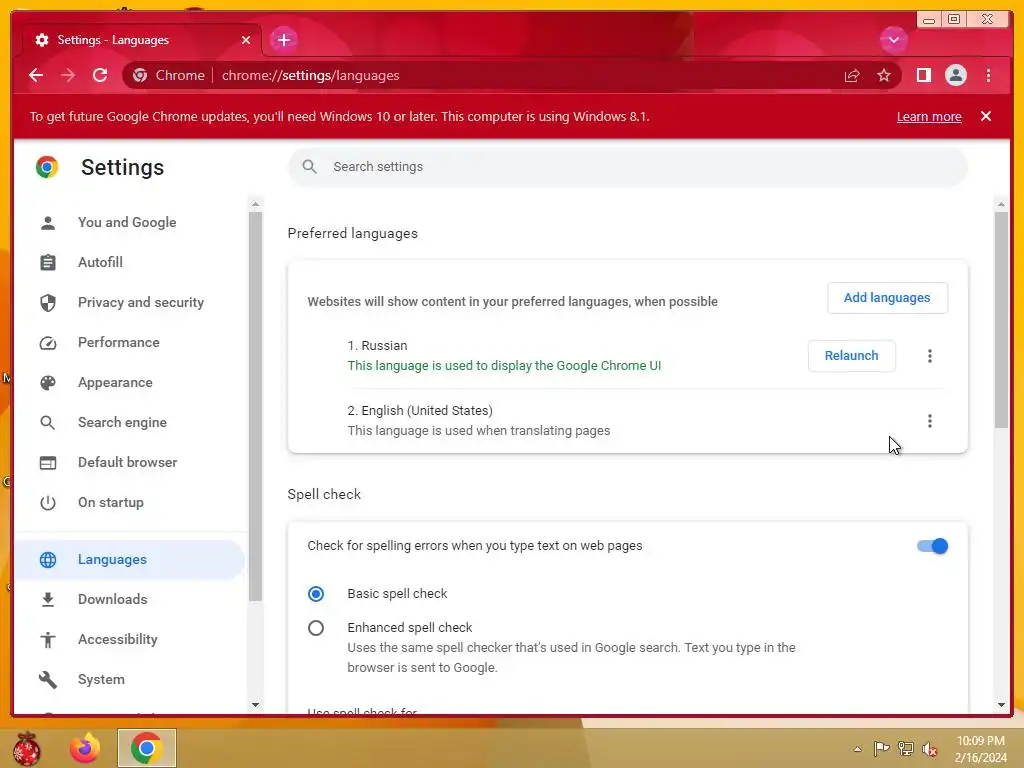Open System settings
This screenshot has width=1024, height=768.
tap(129, 679)
